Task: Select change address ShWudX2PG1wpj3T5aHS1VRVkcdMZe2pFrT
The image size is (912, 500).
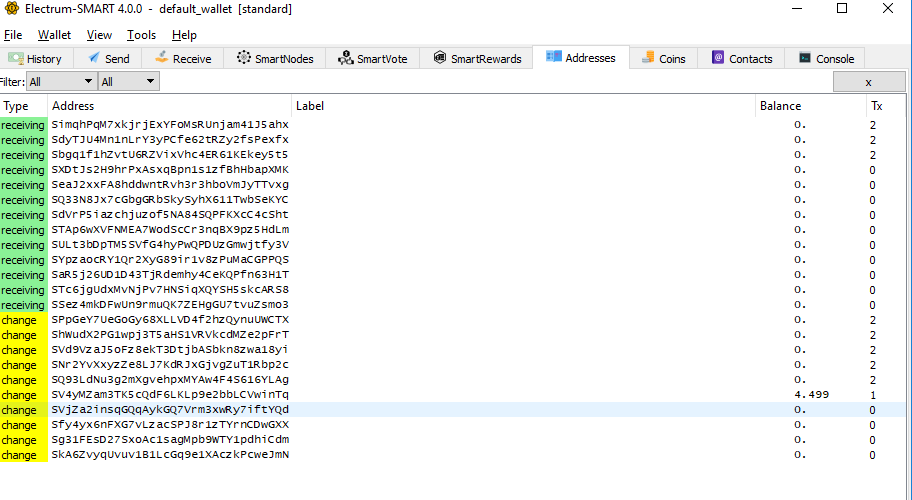Action: tap(170, 335)
